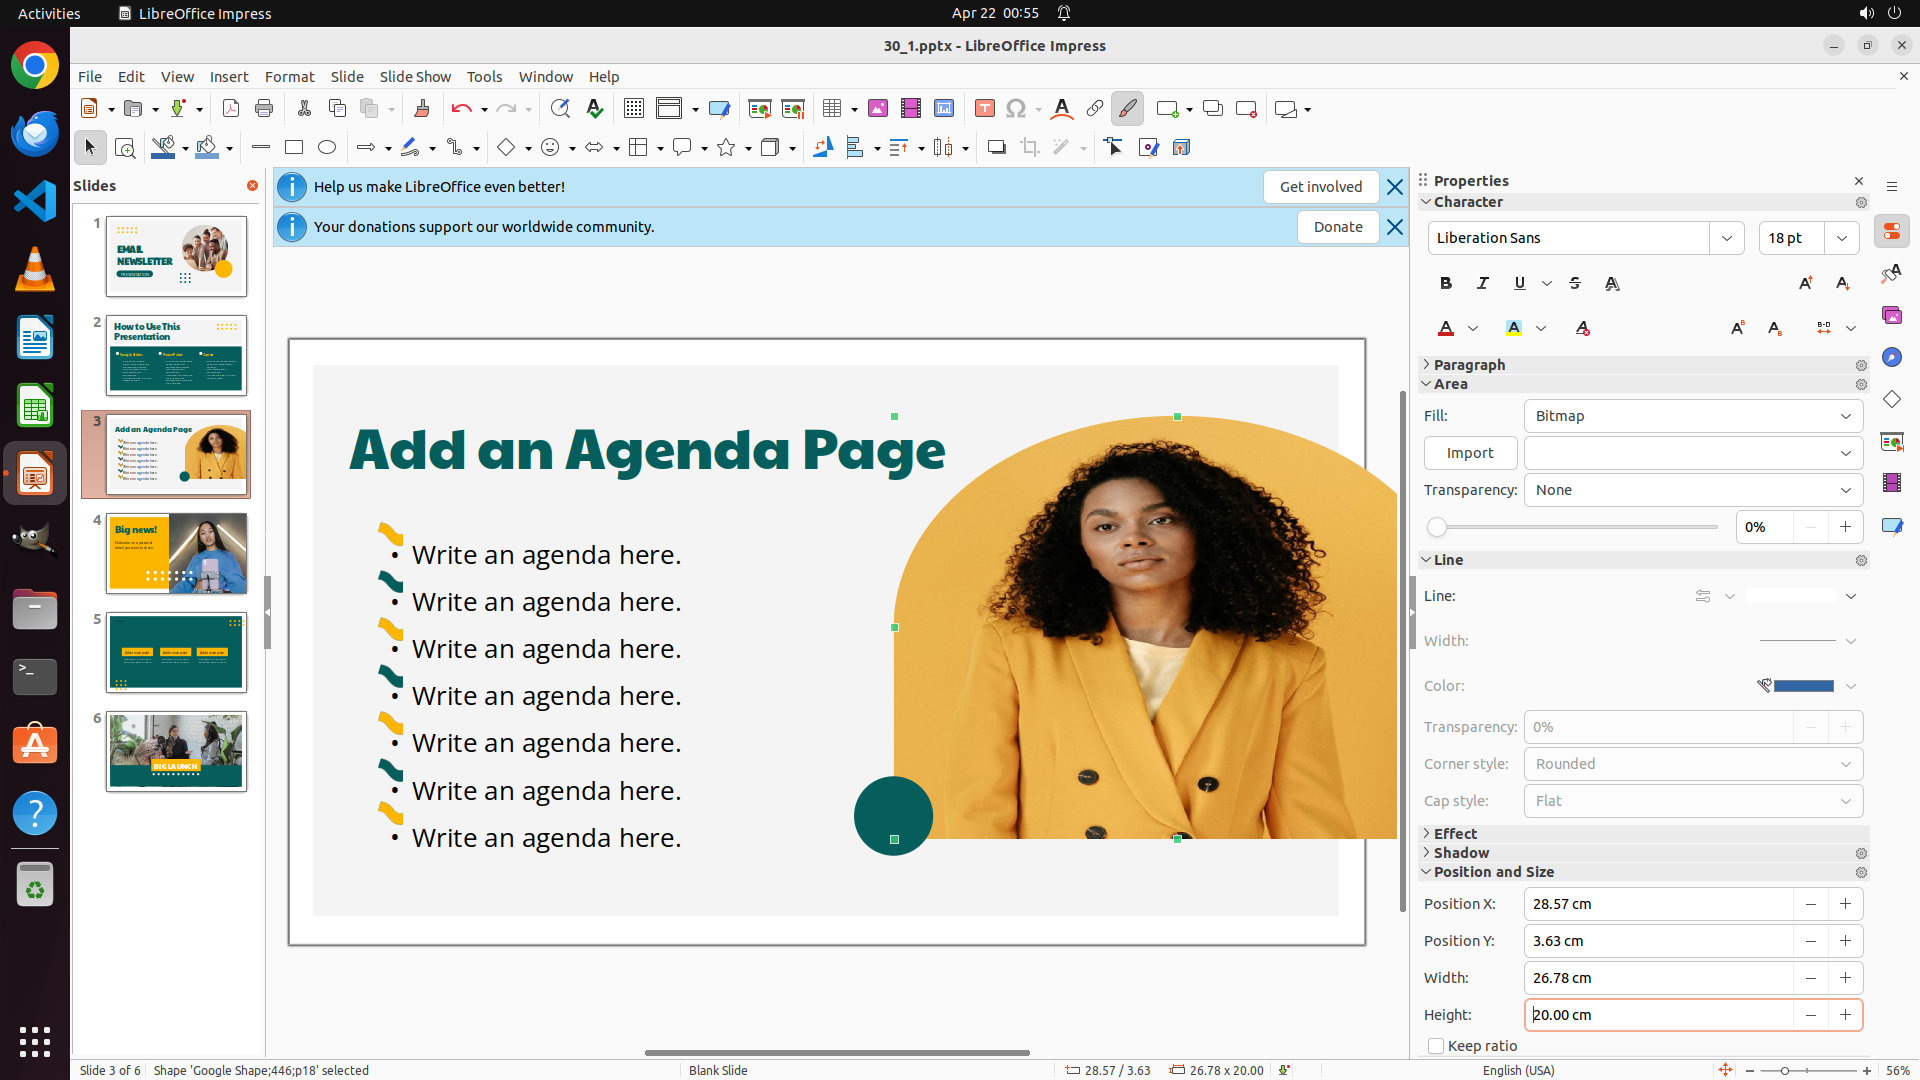Select the Rectangle shape tool

point(294,148)
